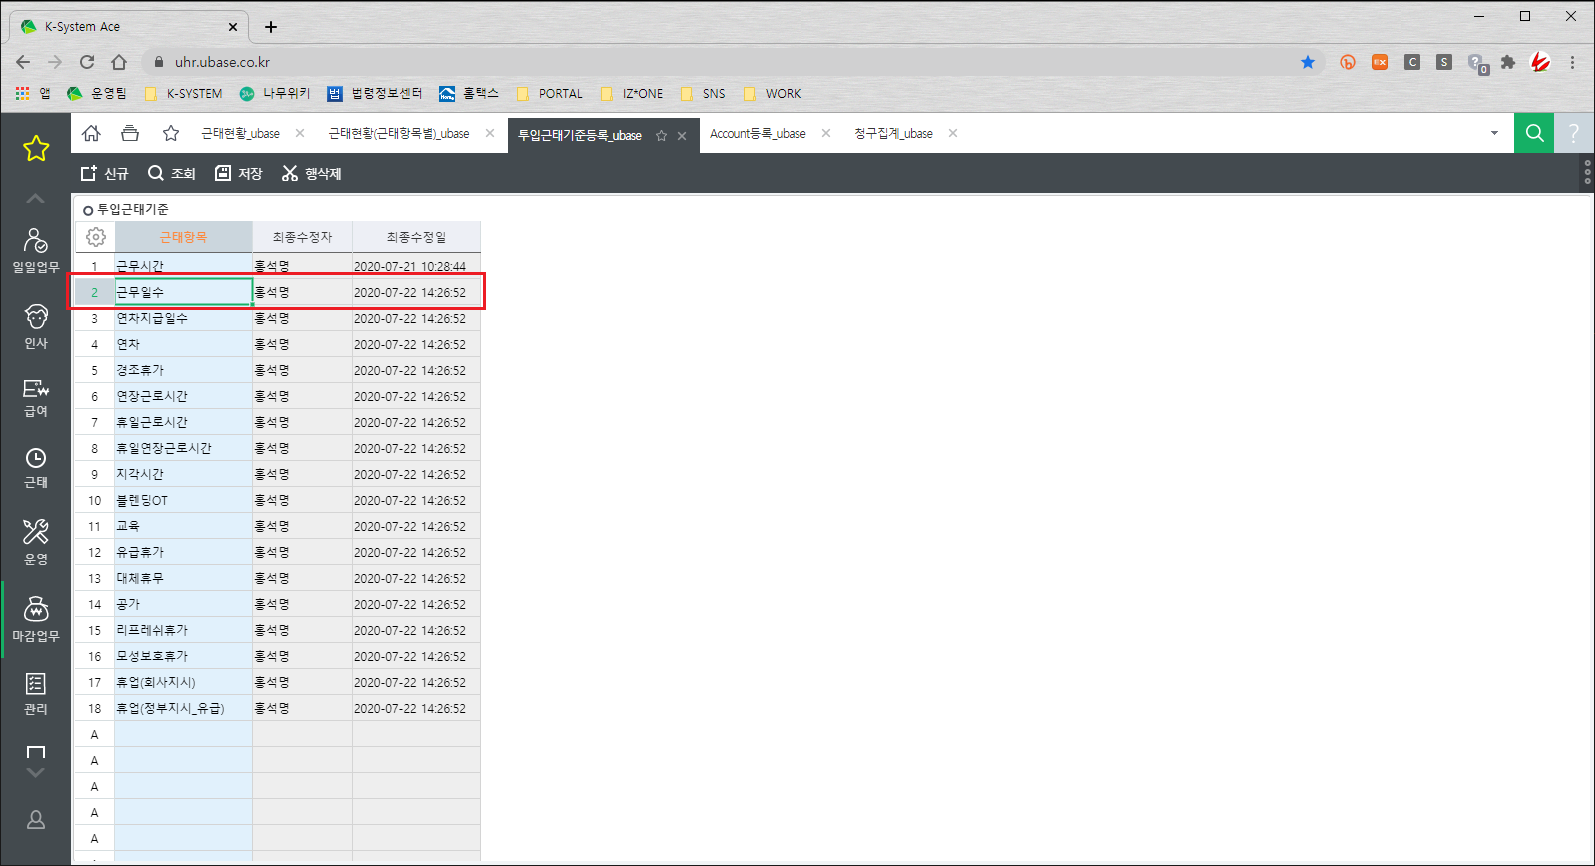Open PORTAL bookmark folder
Screen dimensions: 1595x866
[x=550, y=94]
